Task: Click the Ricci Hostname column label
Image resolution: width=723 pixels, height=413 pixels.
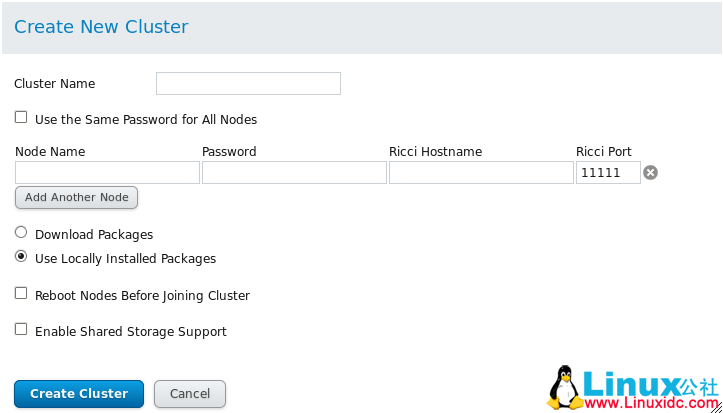Action: (435, 152)
